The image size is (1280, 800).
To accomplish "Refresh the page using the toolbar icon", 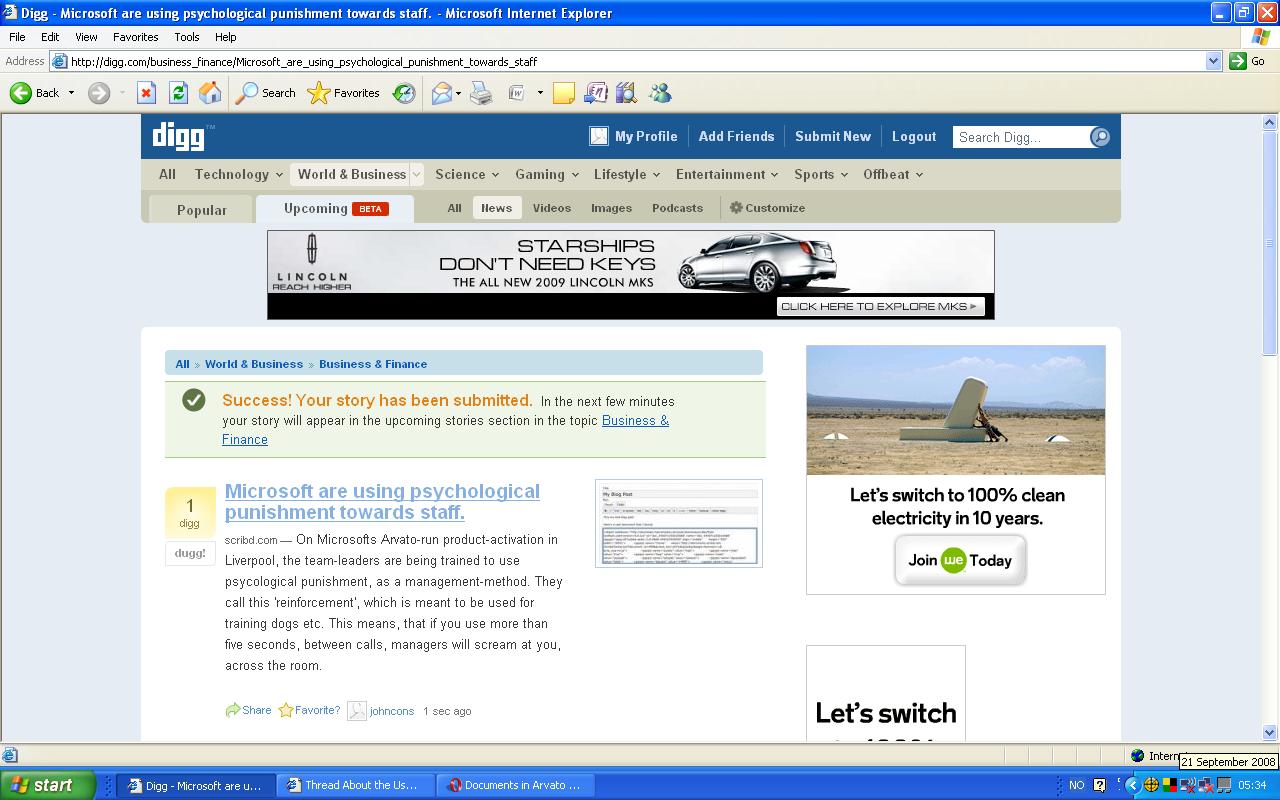I will pyautogui.click(x=178, y=93).
